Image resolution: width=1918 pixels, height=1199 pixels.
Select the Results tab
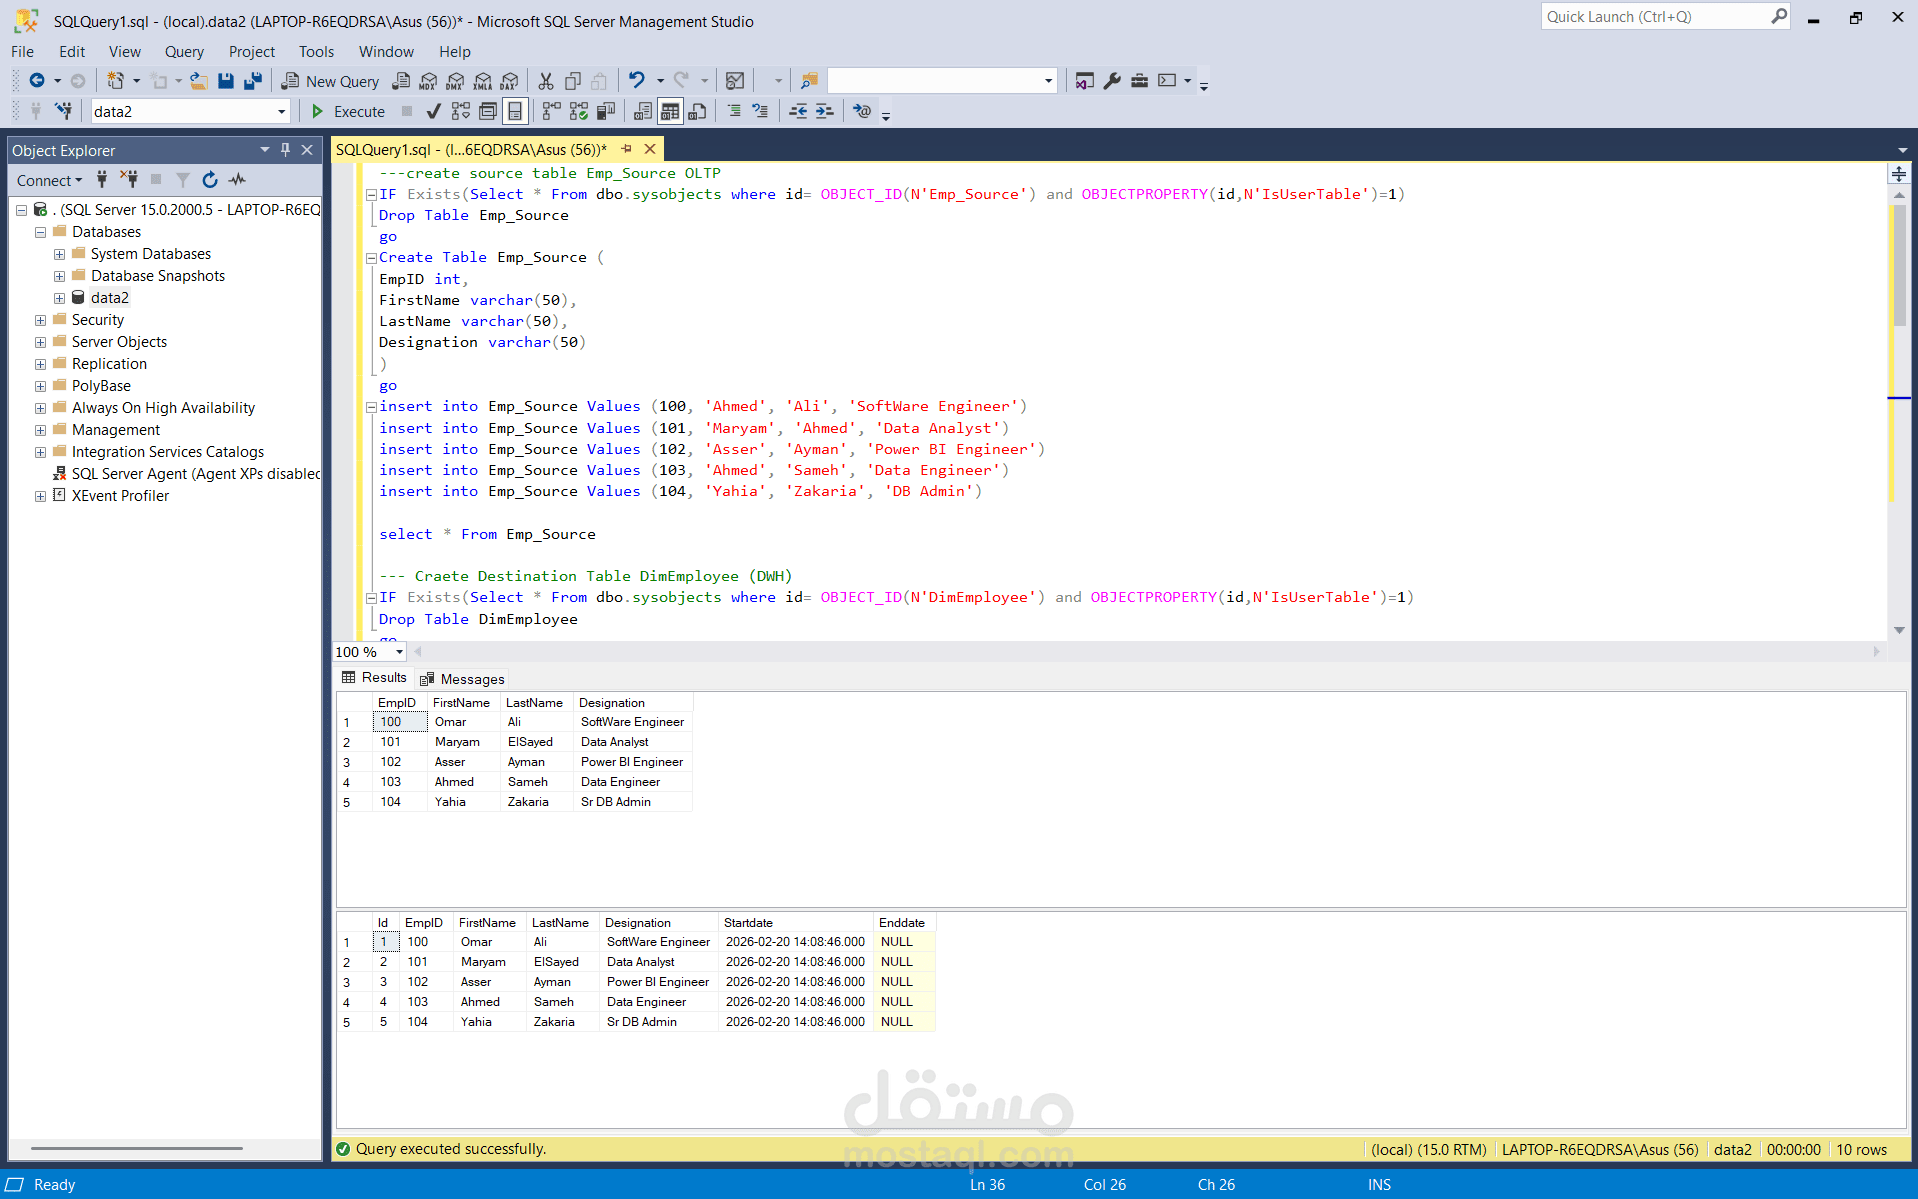click(375, 678)
